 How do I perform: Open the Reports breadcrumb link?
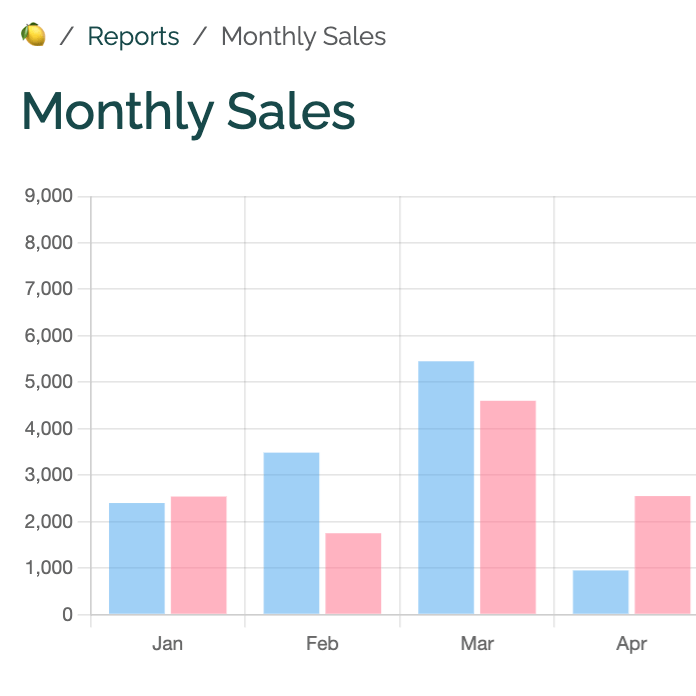(x=133, y=37)
